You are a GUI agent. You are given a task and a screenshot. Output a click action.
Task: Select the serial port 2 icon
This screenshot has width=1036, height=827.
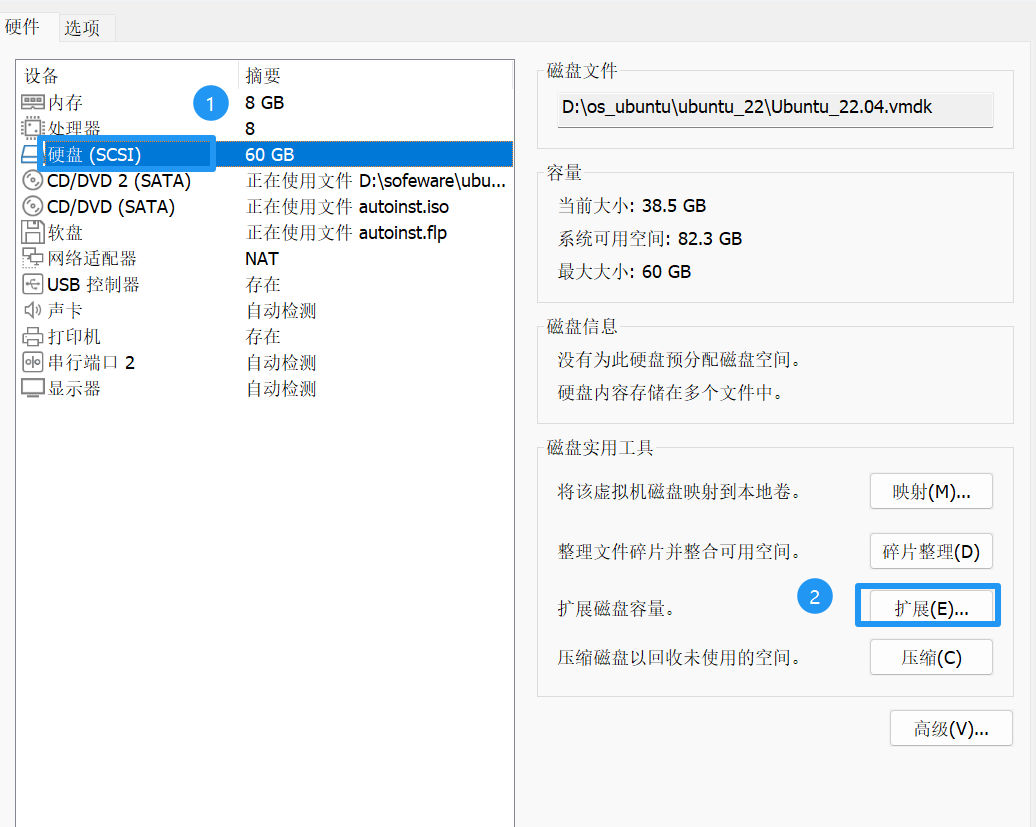(32, 362)
